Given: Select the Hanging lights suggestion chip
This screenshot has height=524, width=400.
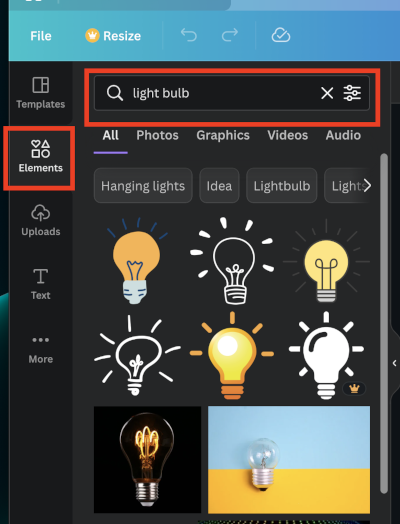Looking at the screenshot, I should (x=143, y=185).
